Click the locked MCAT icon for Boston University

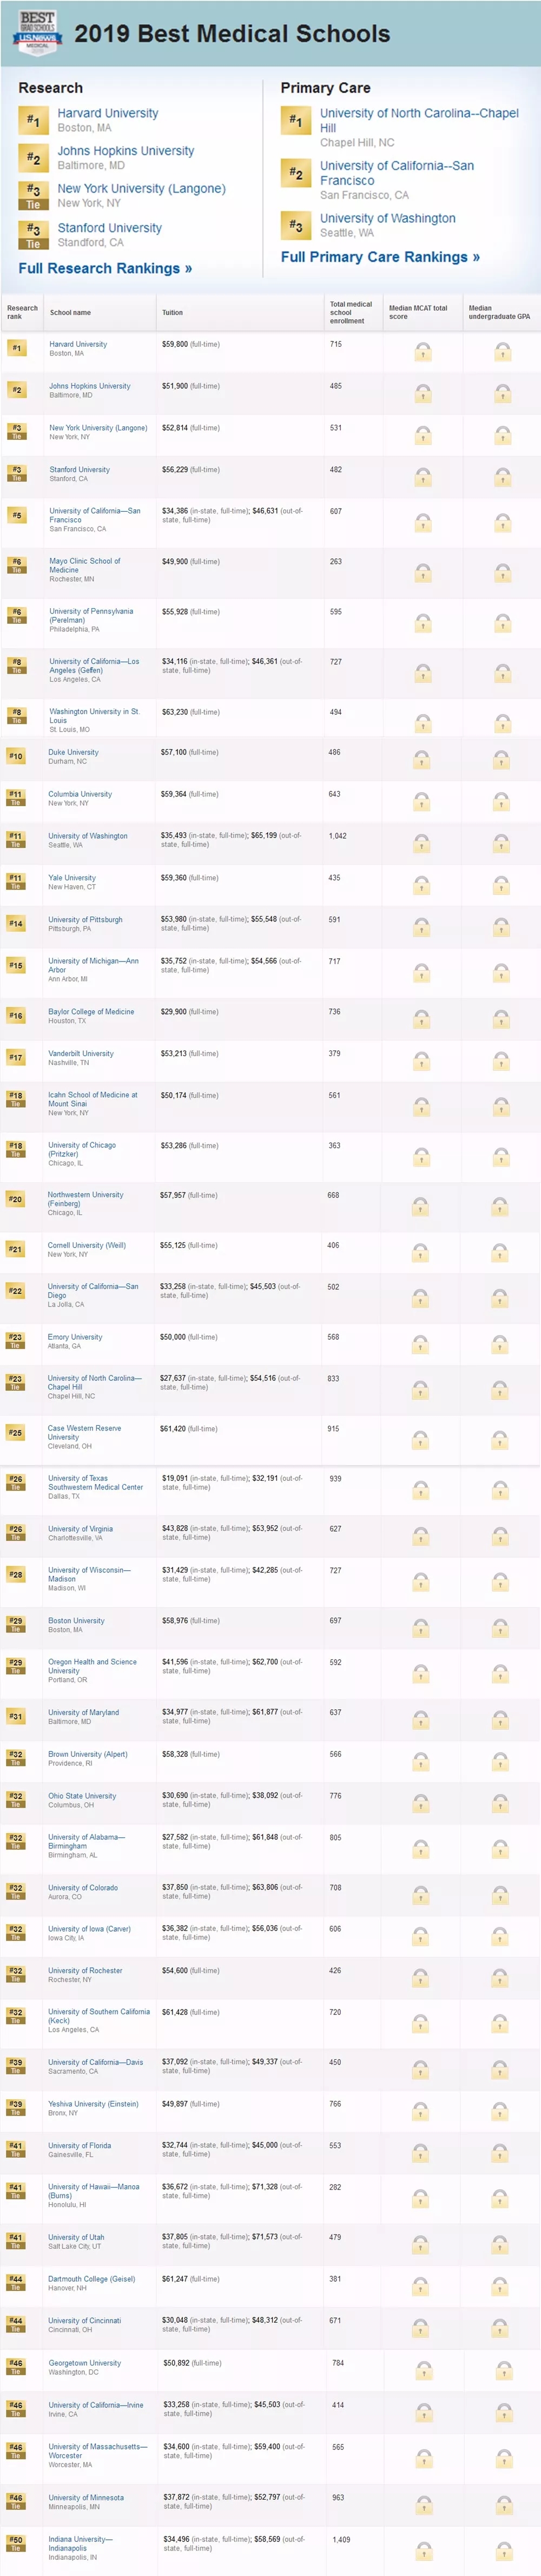coord(422,1628)
